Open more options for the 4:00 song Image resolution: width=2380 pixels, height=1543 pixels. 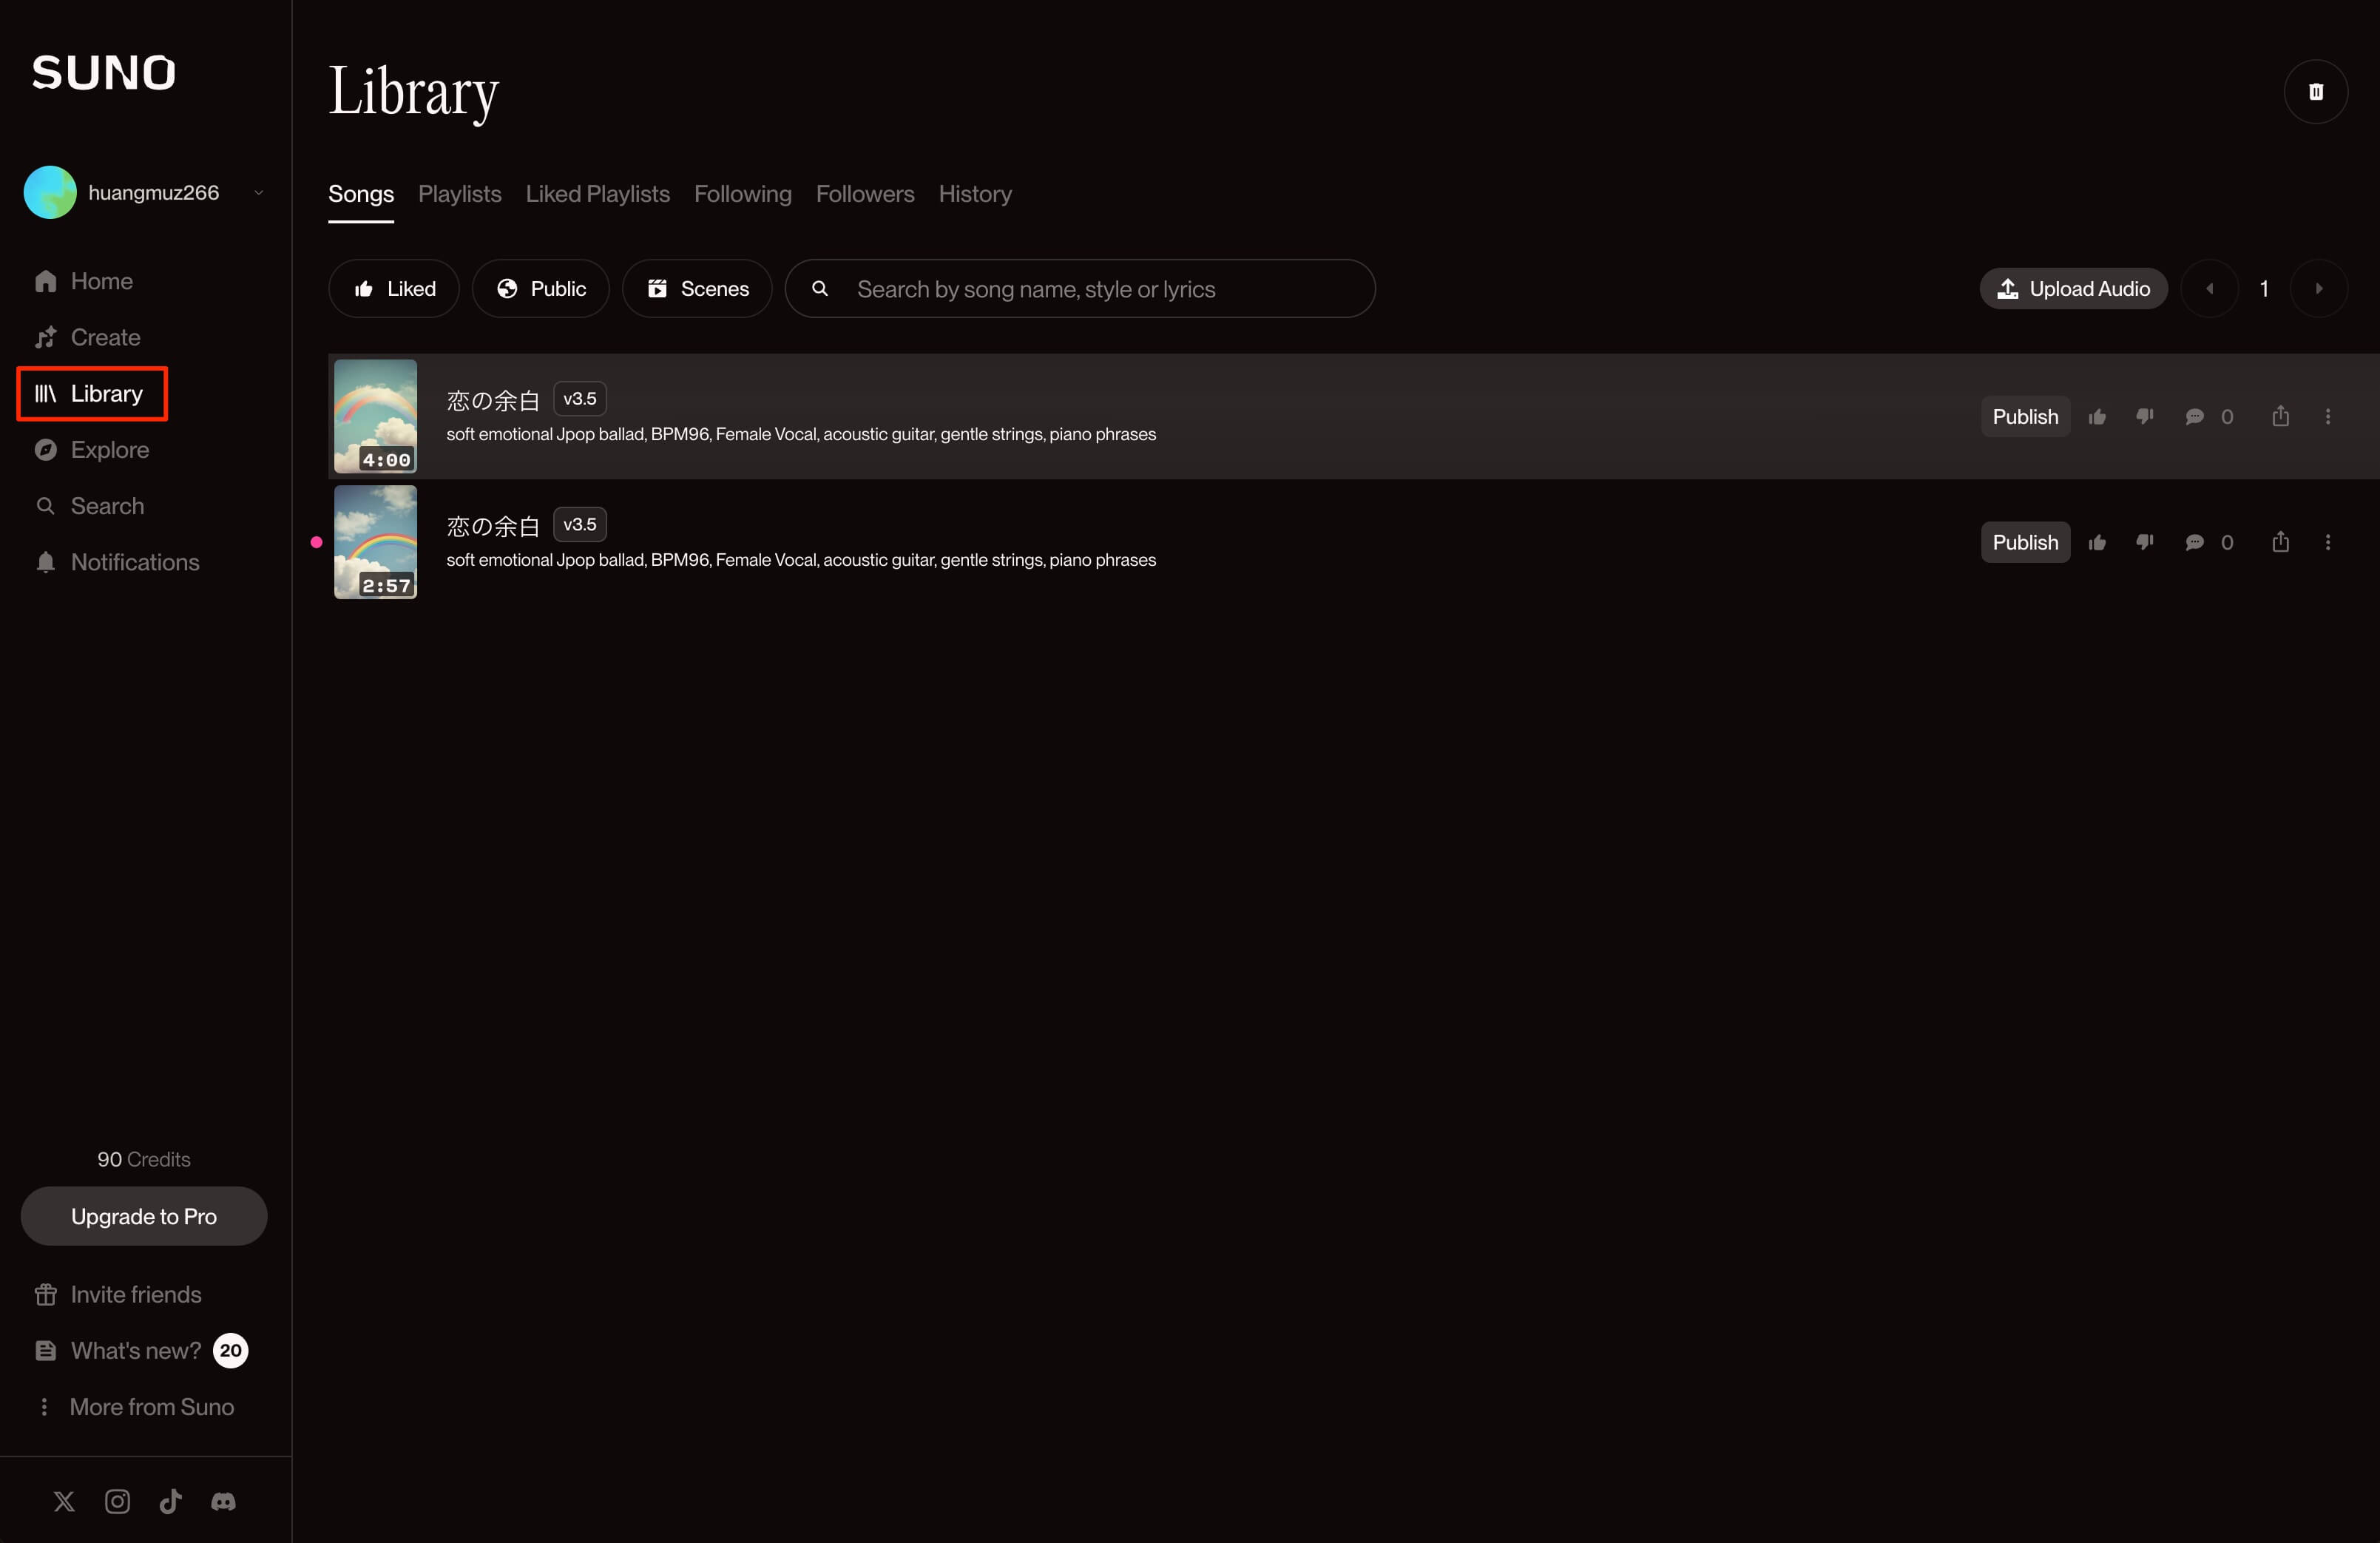[2327, 417]
